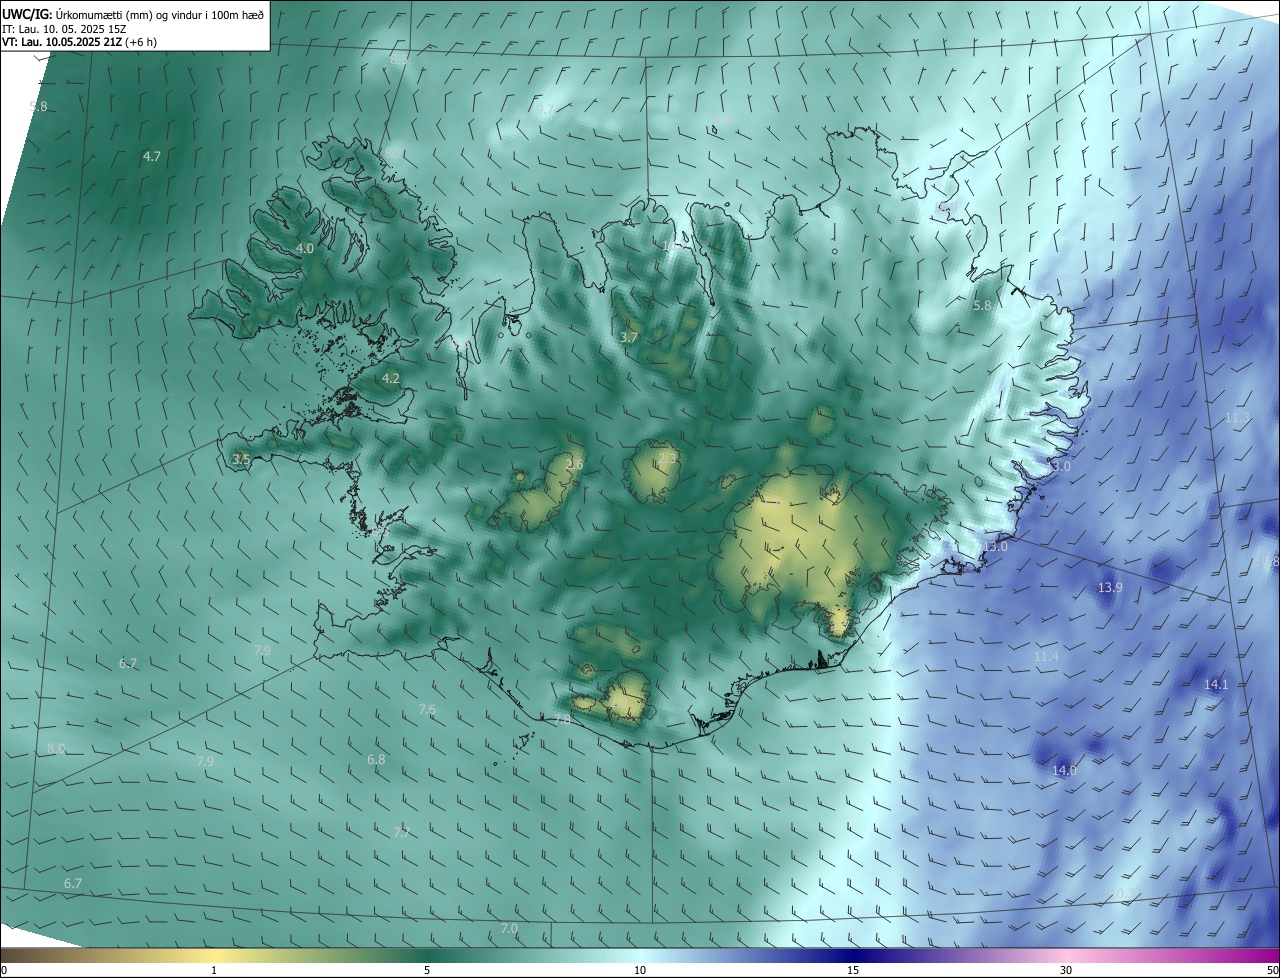Viewport: 1280px width, 978px height.
Task: Click the 6.8 value label on the map
Action: point(376,760)
